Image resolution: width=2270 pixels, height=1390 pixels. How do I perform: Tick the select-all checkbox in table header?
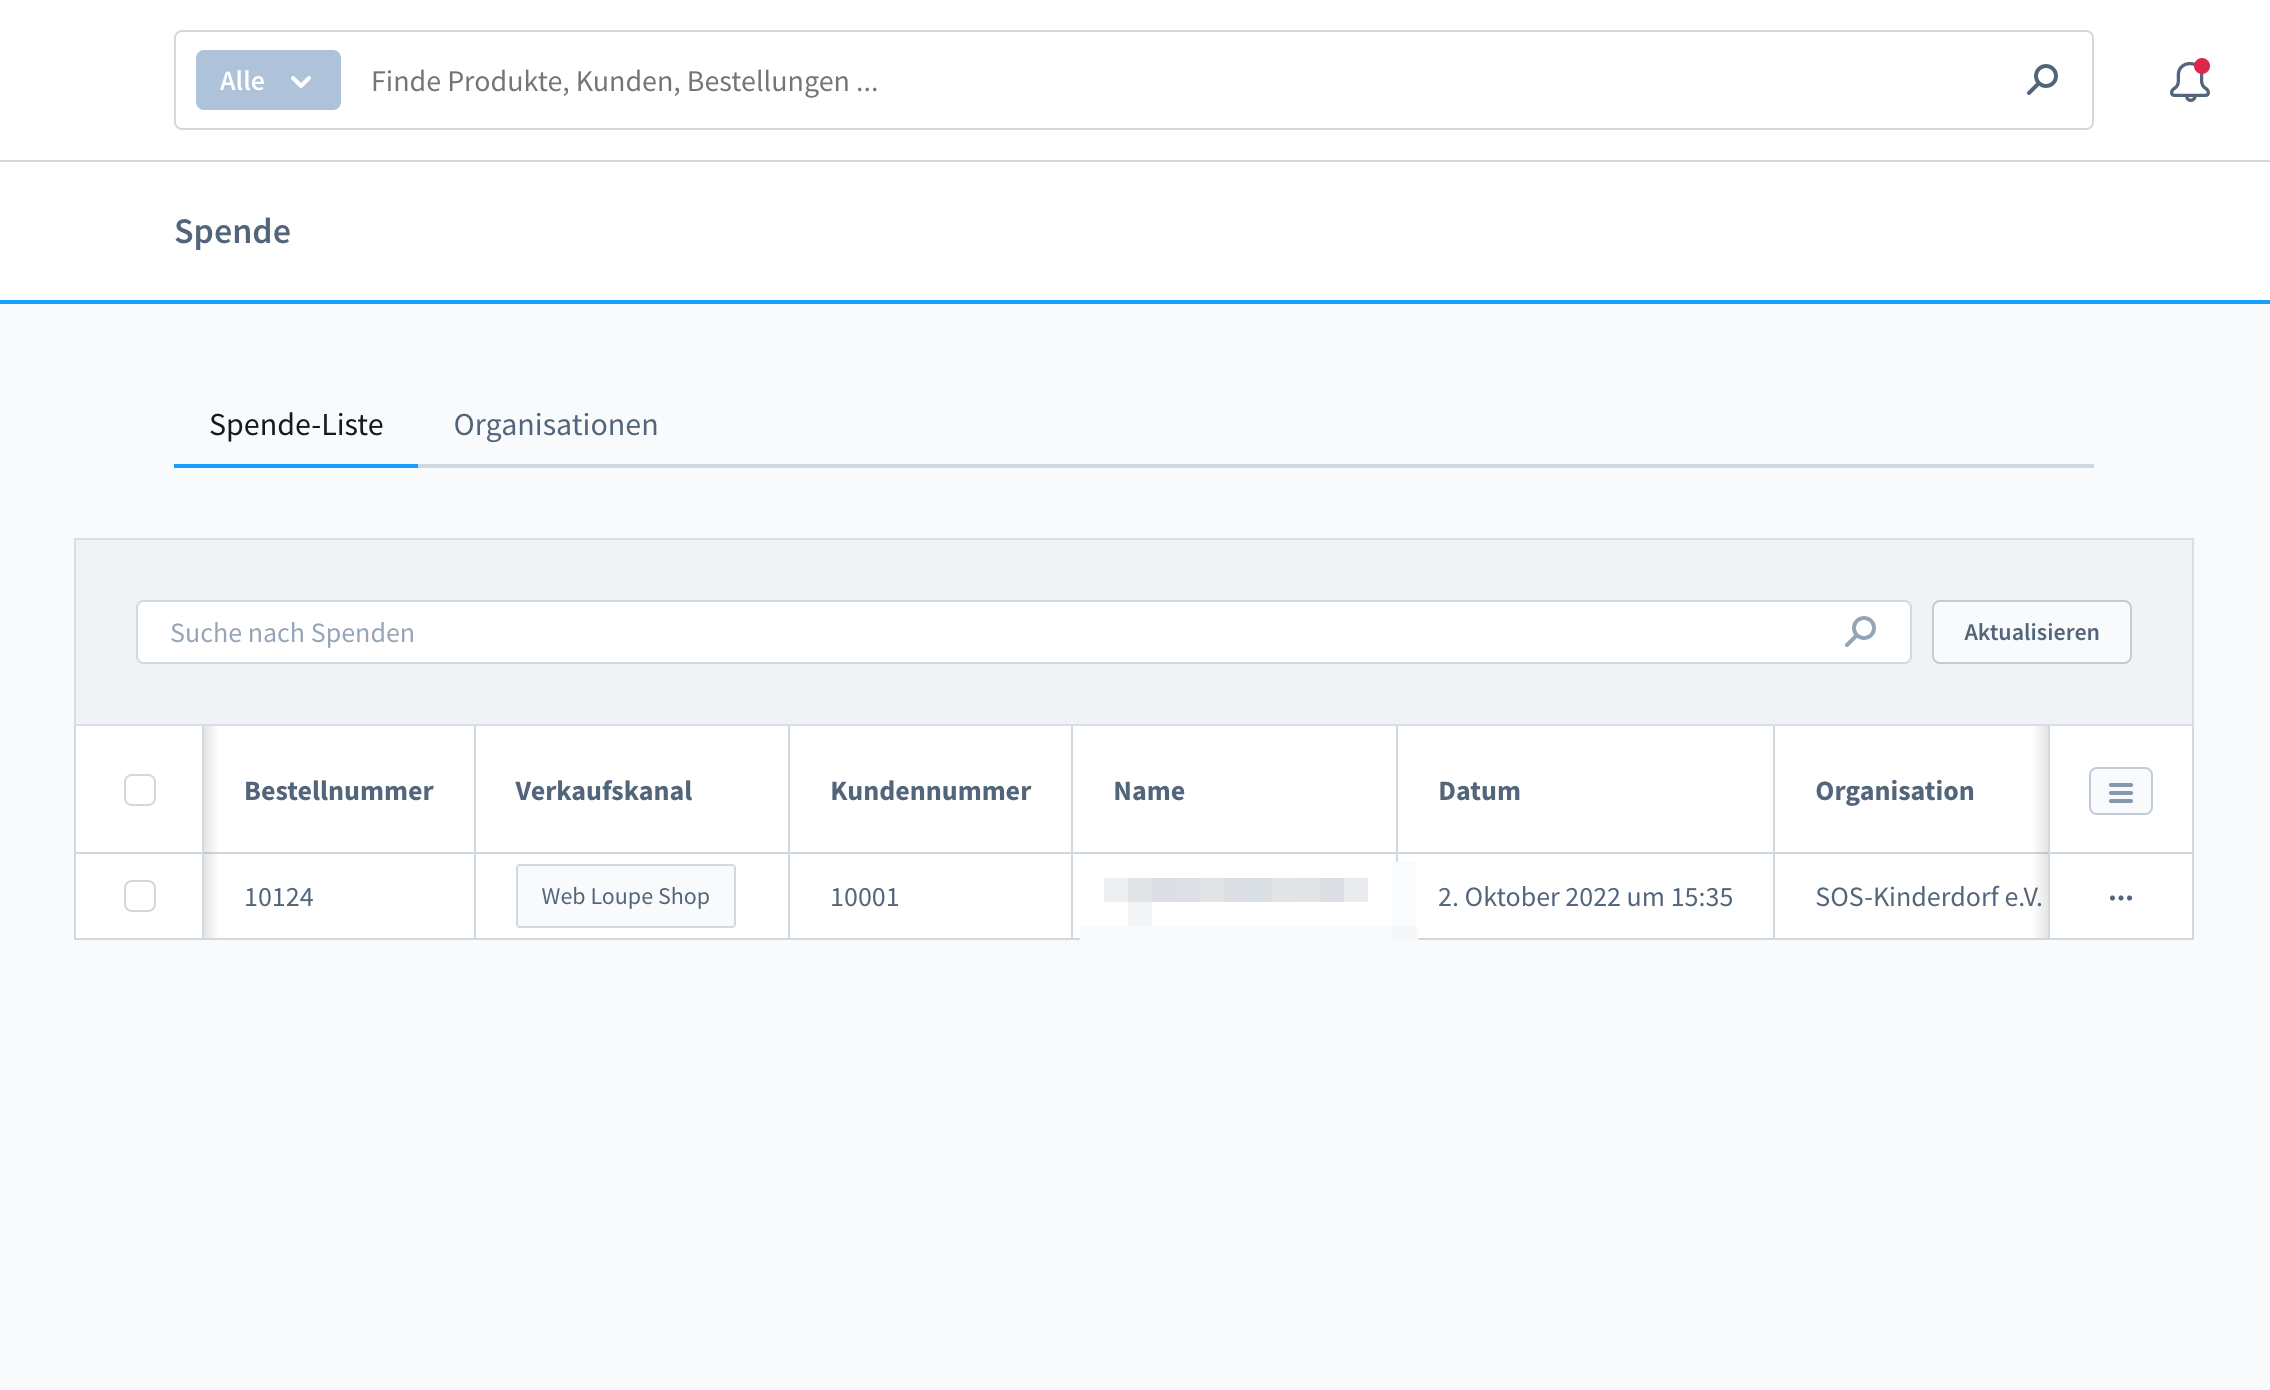(x=140, y=790)
